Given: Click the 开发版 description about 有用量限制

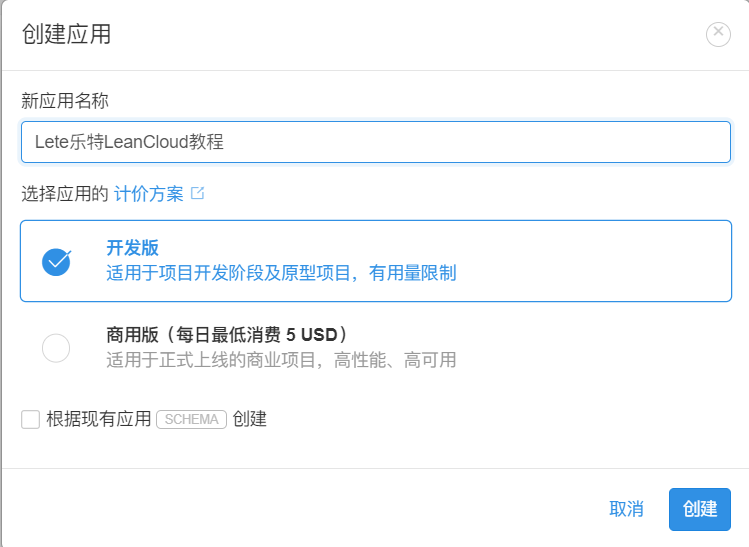Looking at the screenshot, I should pyautogui.click(x=281, y=272).
